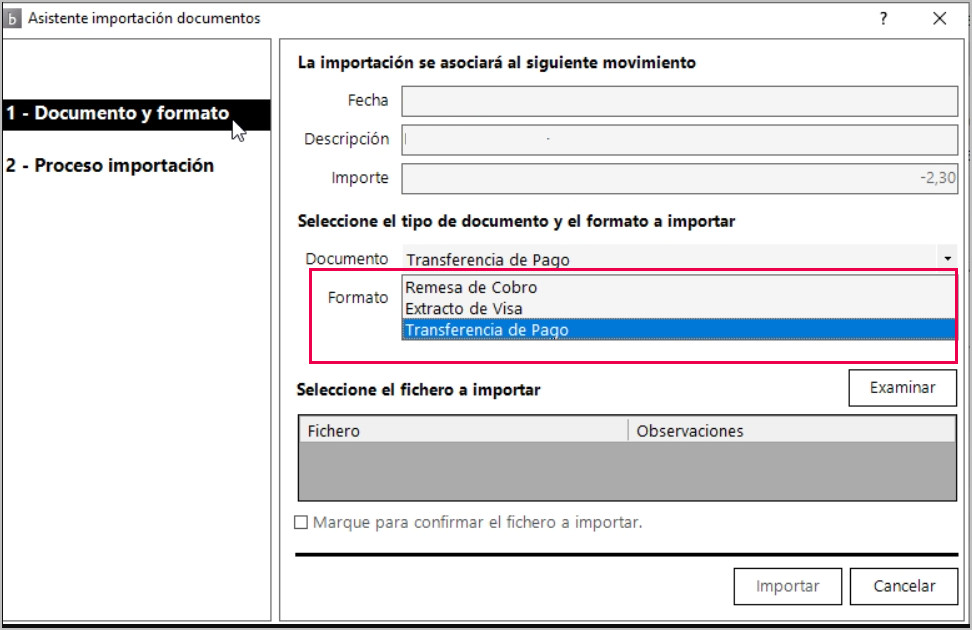
Task: Click the Fecha field
Action: pos(679,101)
